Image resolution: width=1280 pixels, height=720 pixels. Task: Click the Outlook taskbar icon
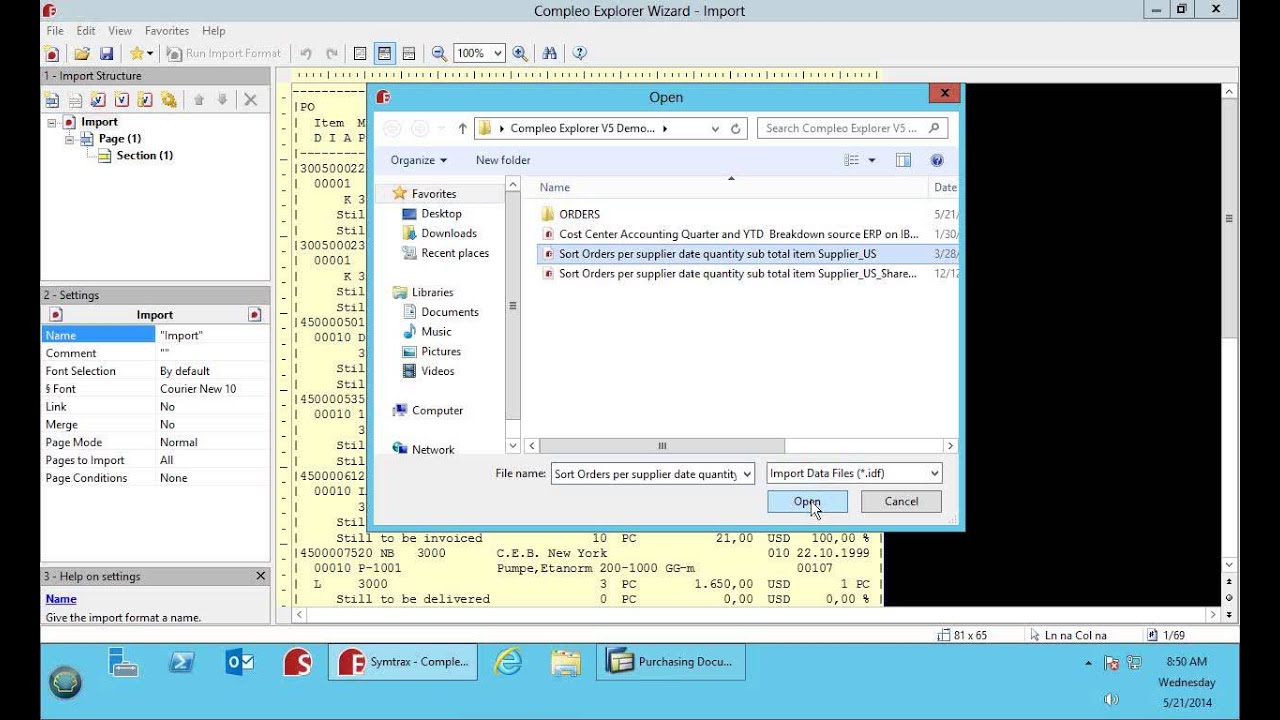pos(240,662)
